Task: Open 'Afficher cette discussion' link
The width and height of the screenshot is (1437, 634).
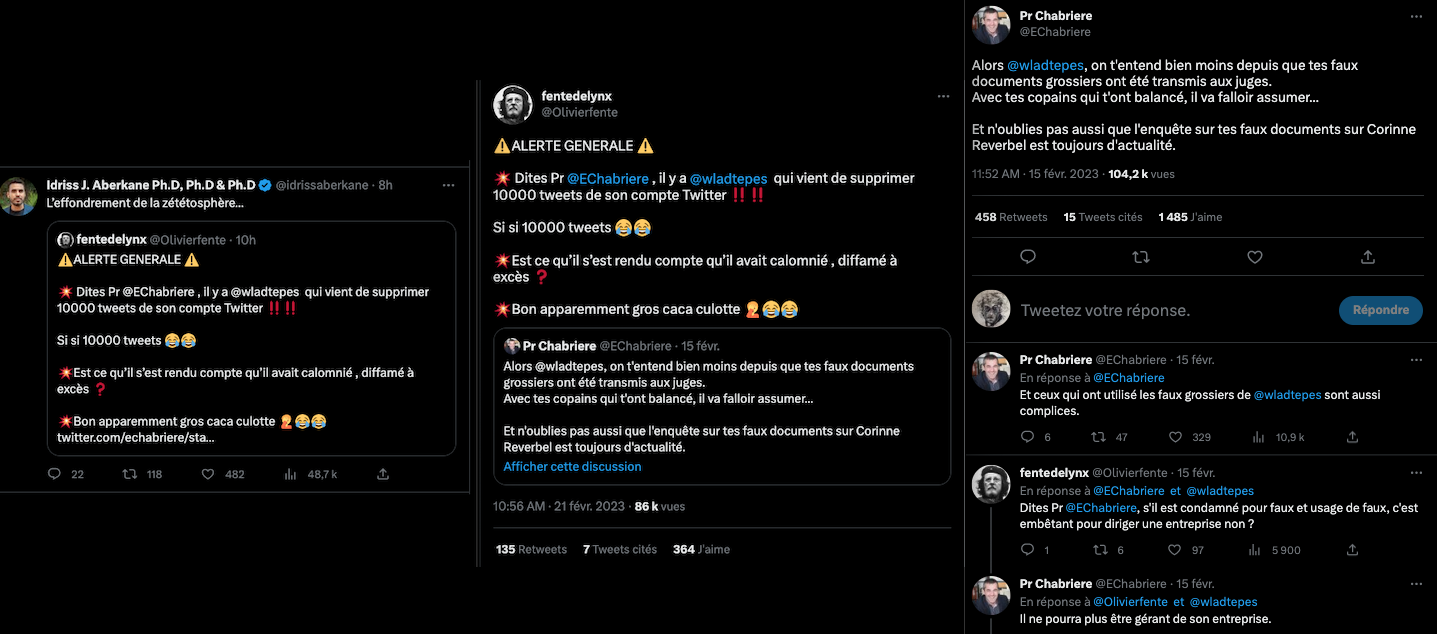Action: point(572,467)
